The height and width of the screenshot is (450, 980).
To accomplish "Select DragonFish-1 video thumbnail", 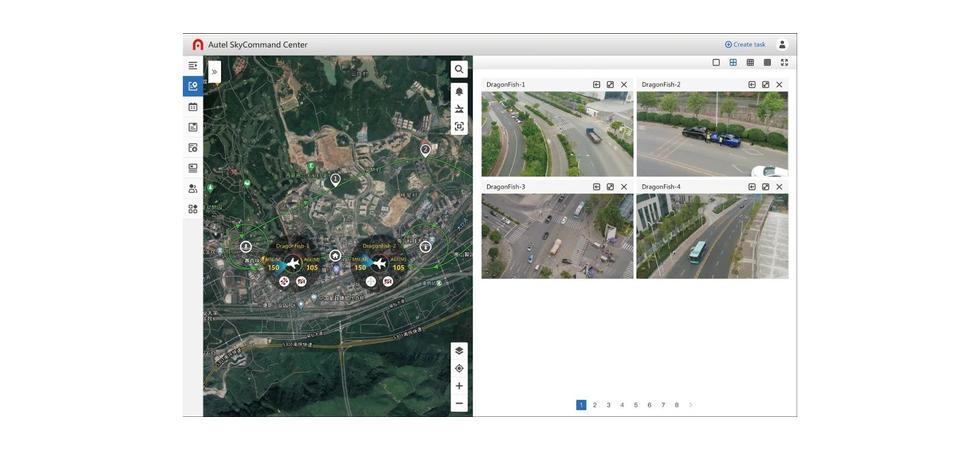I will coord(557,134).
